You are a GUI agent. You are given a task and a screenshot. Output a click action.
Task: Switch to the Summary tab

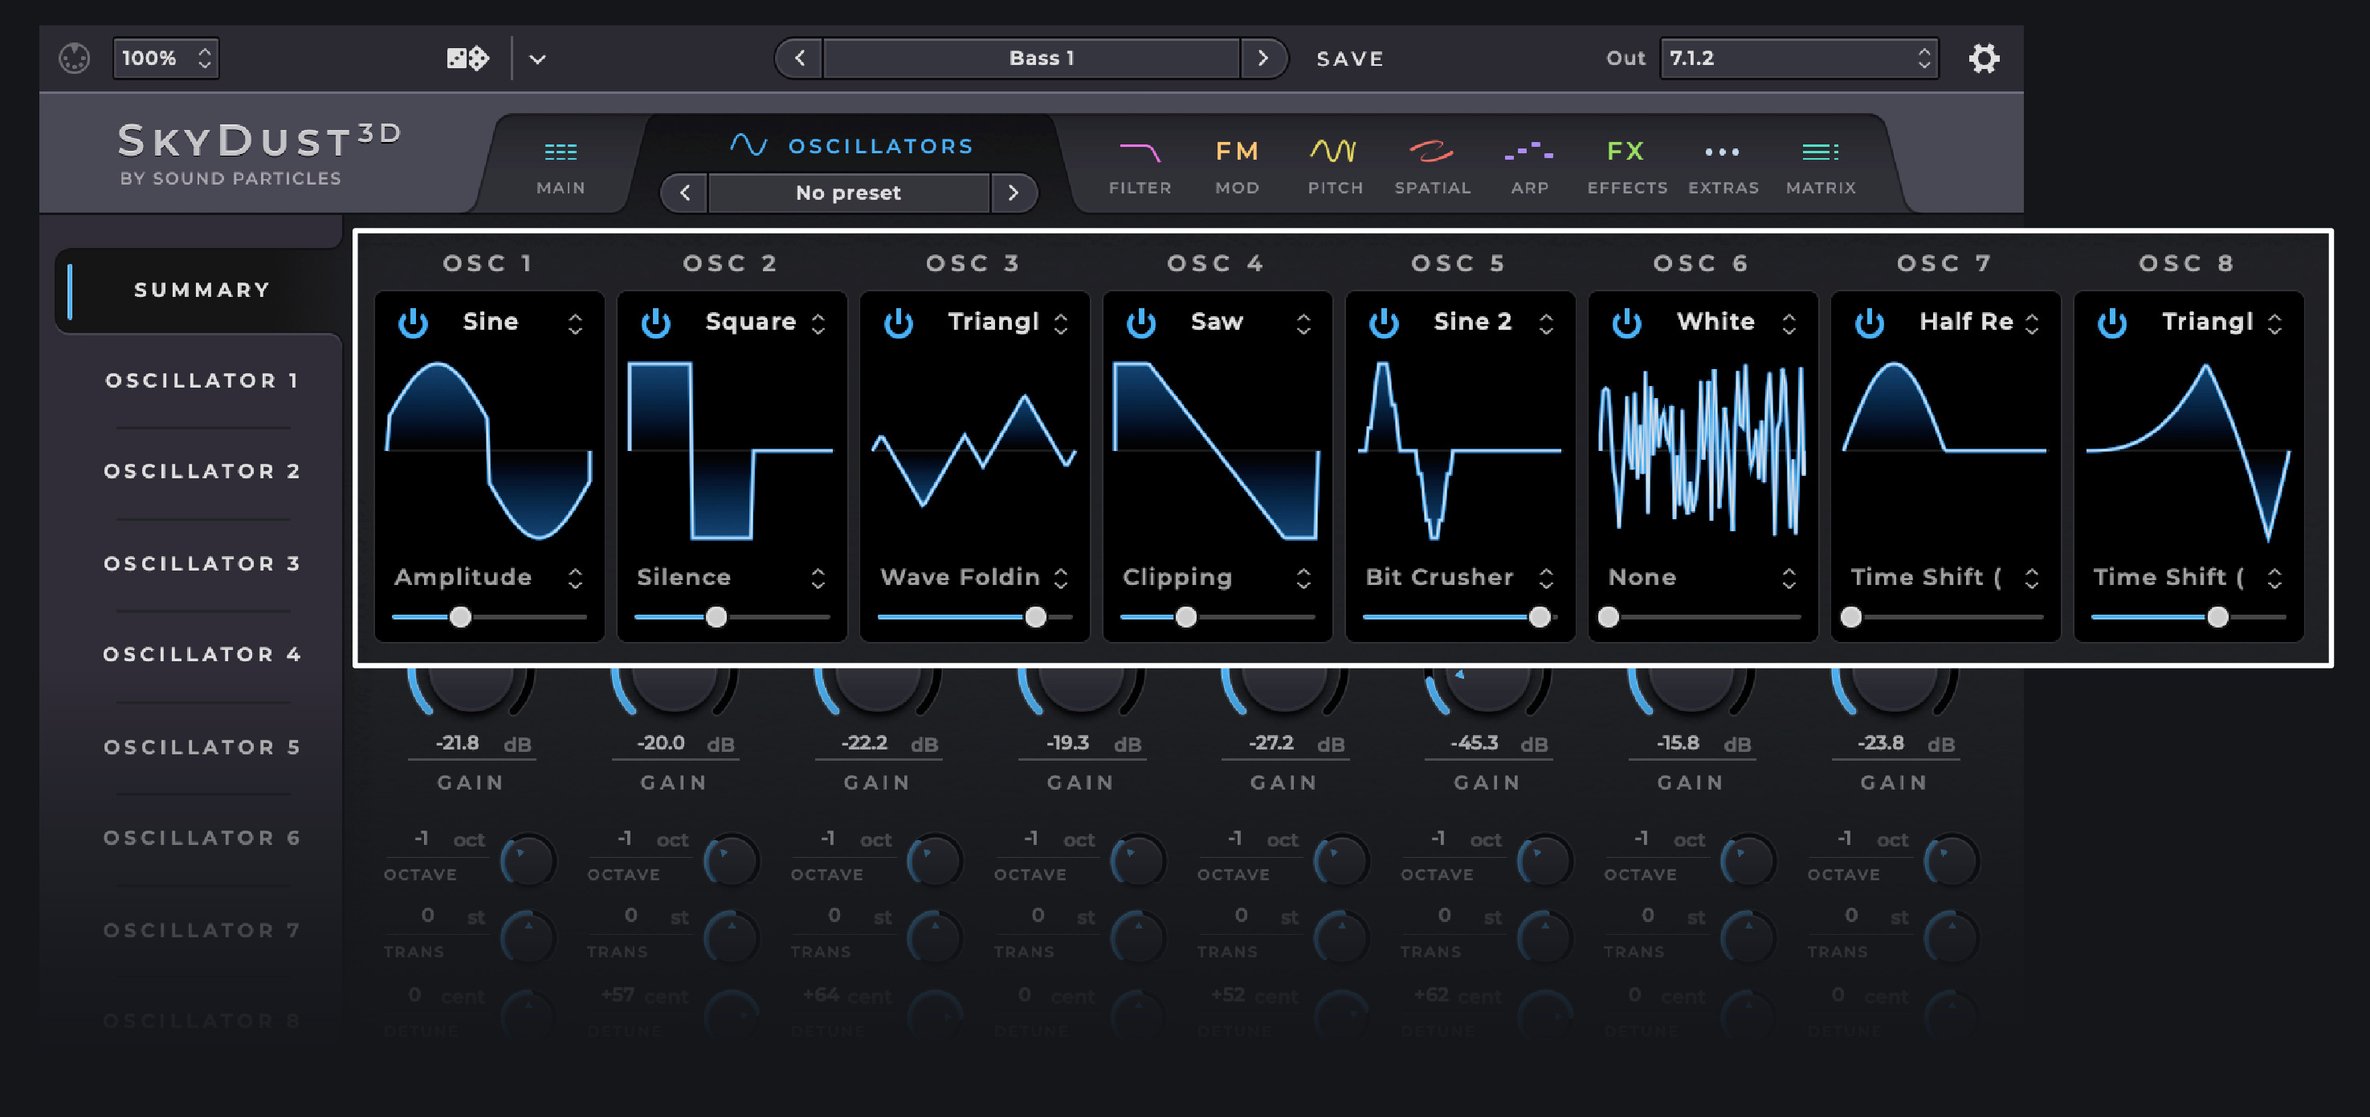click(200, 289)
